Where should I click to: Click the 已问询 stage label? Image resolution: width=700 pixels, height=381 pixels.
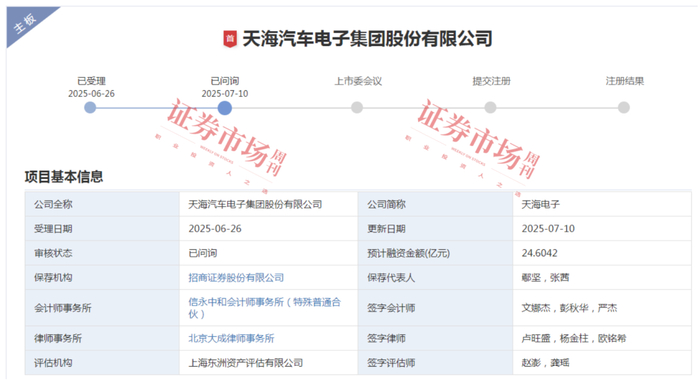click(x=225, y=81)
